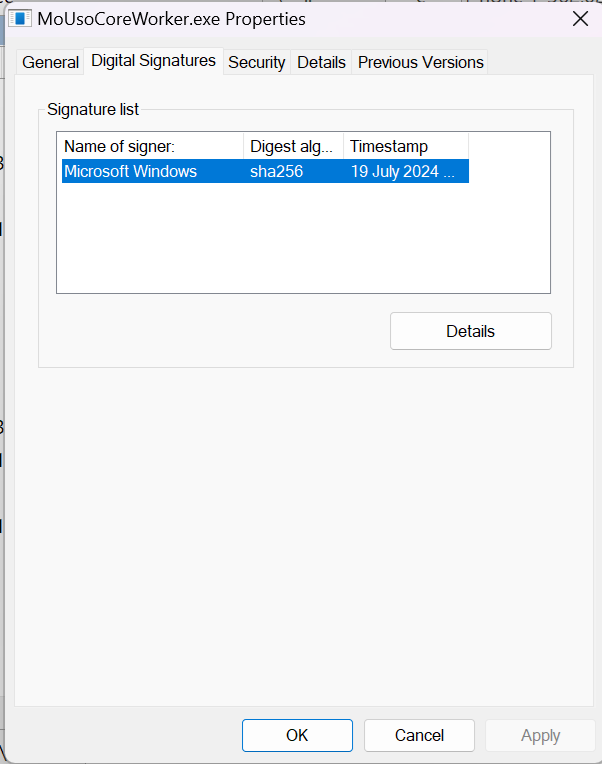Open signature Details button
This screenshot has width=602, height=764.
(470, 331)
